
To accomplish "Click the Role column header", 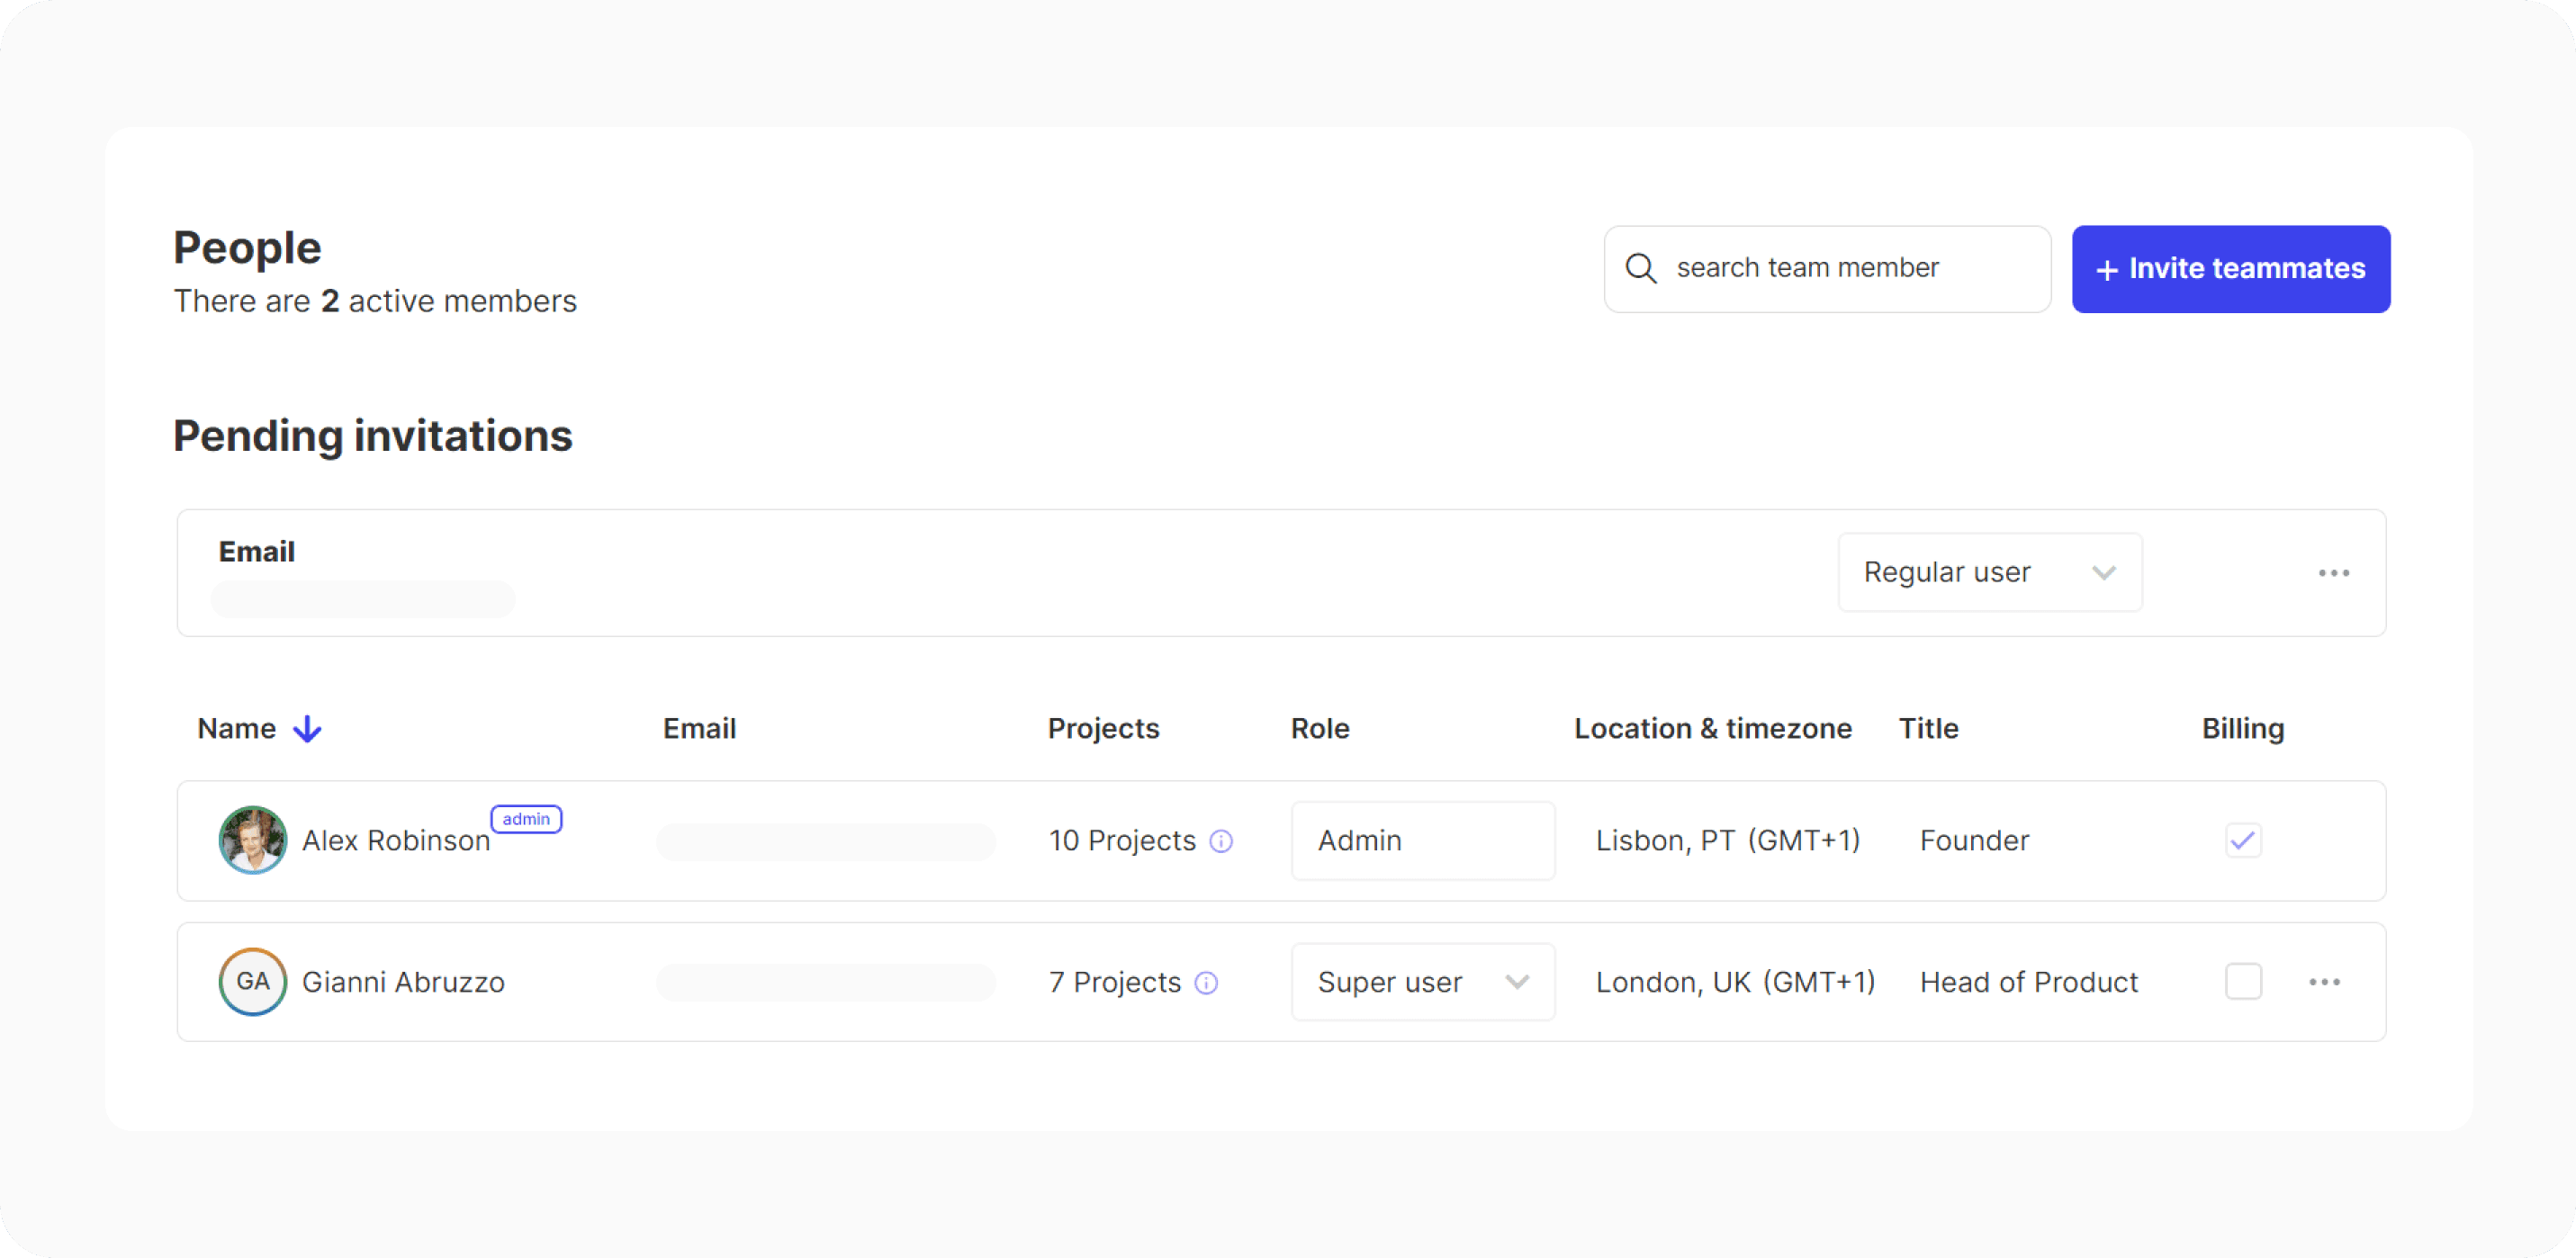I will [1319, 729].
